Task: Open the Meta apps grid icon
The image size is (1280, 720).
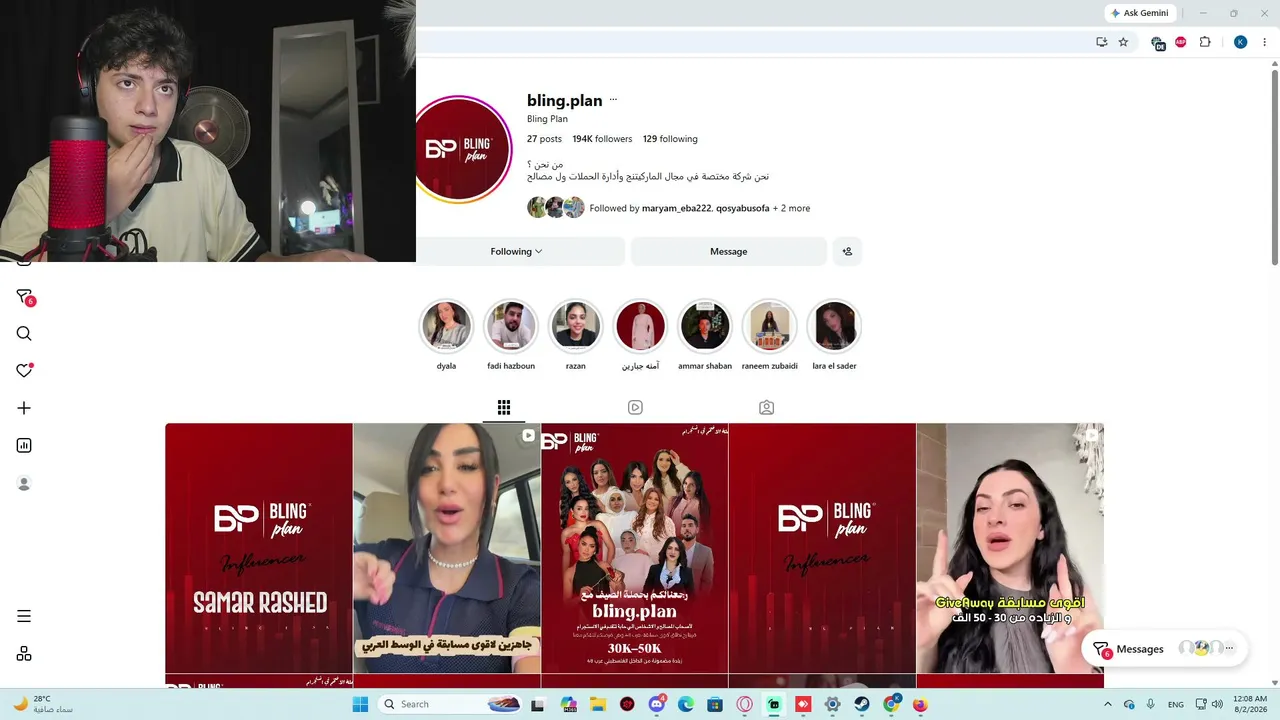Action: pos(24,654)
